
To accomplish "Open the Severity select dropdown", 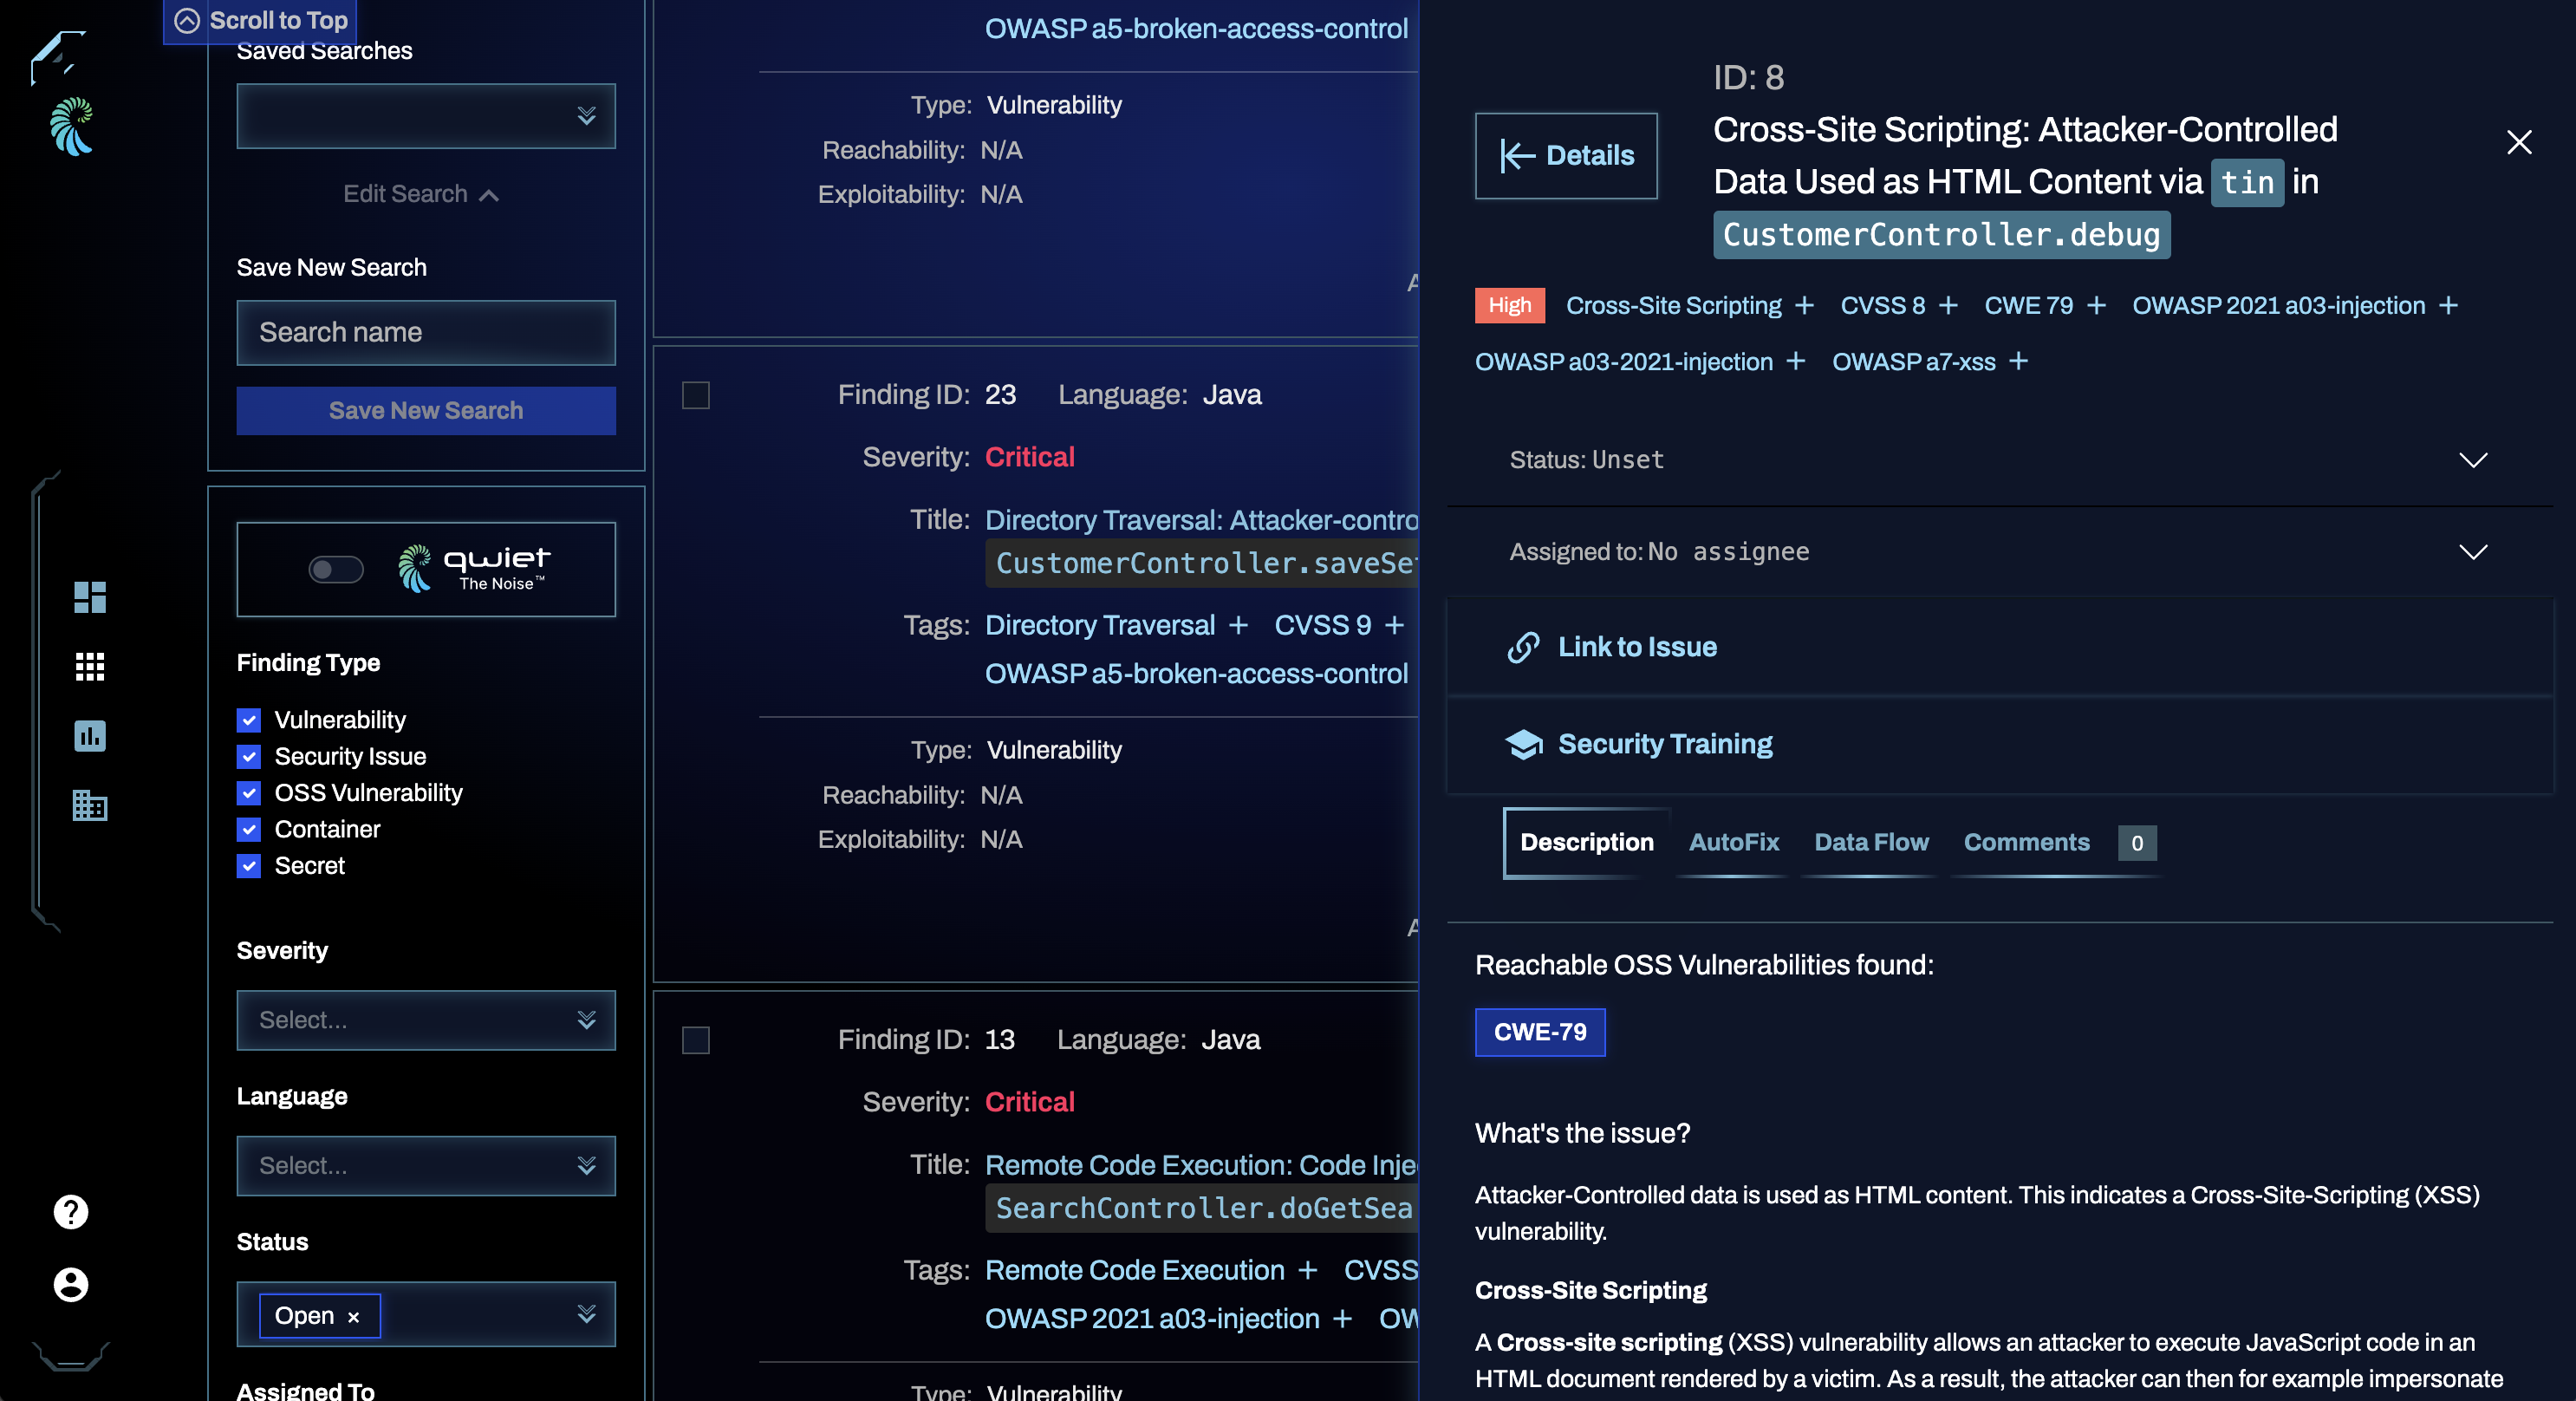I will point(426,1018).
